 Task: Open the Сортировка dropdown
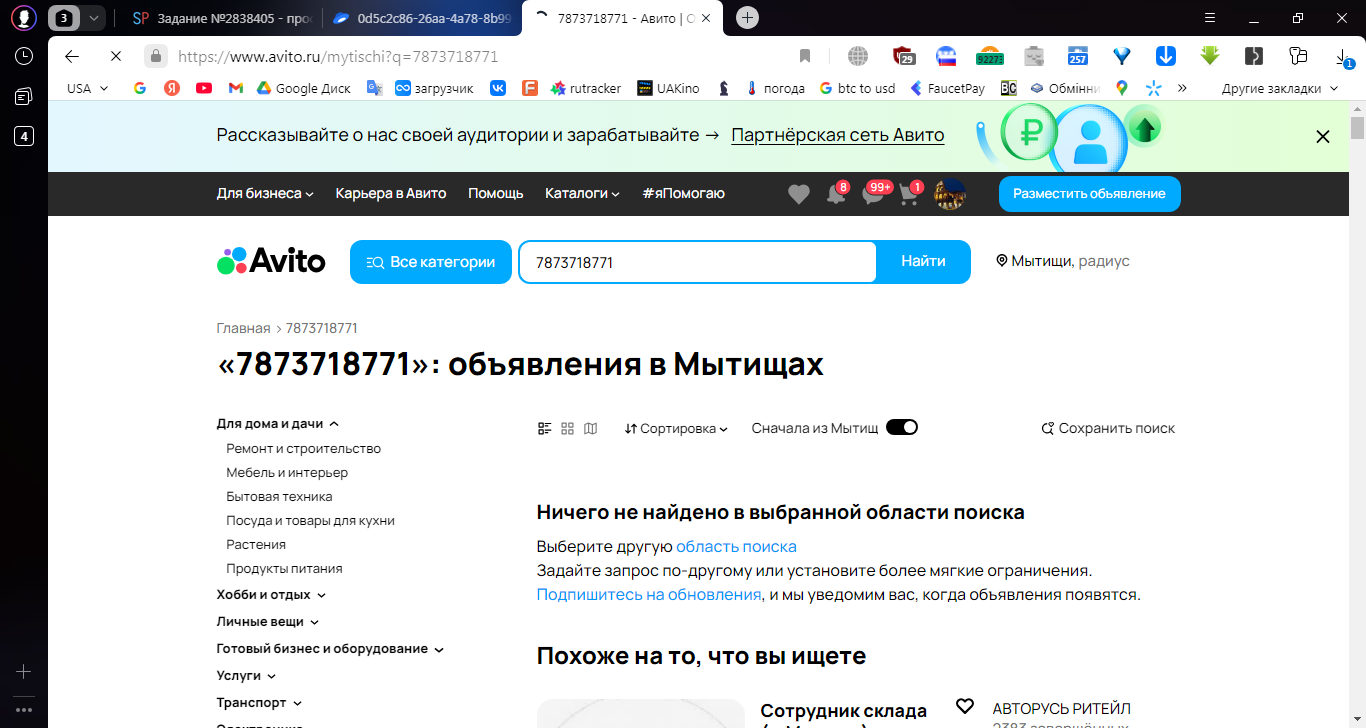676,428
